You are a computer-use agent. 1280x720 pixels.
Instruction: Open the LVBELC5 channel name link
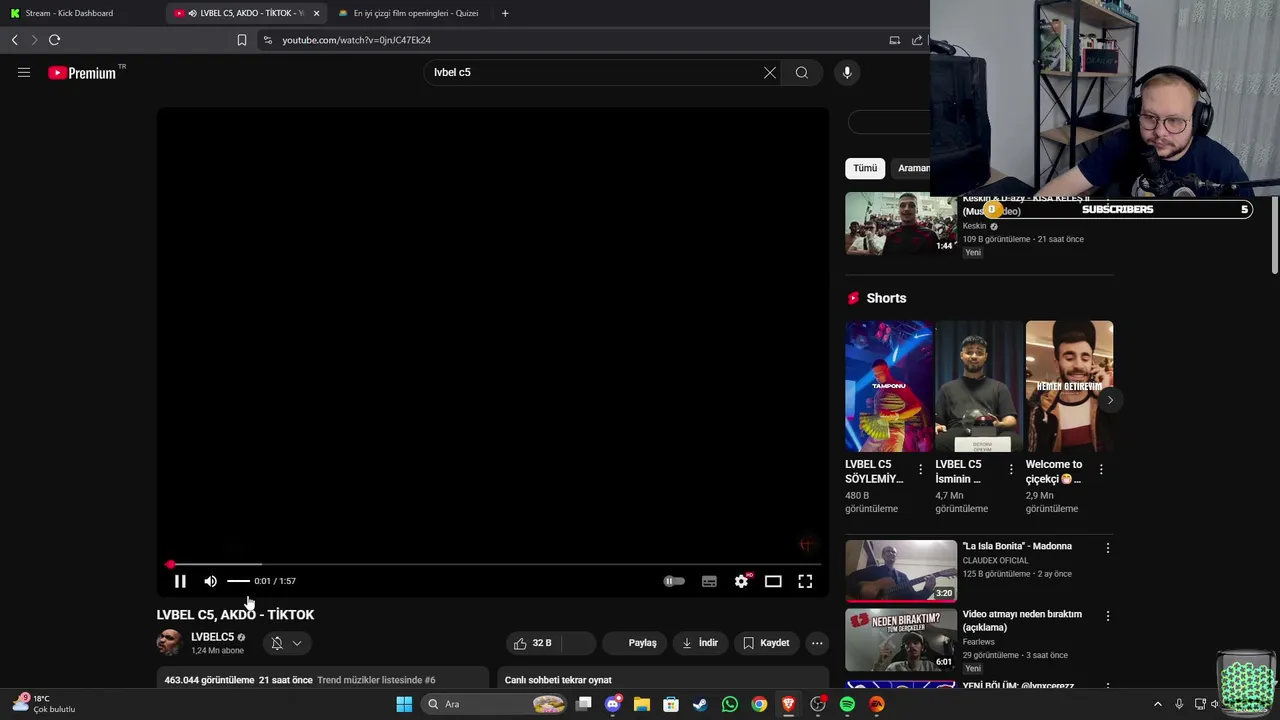212,637
